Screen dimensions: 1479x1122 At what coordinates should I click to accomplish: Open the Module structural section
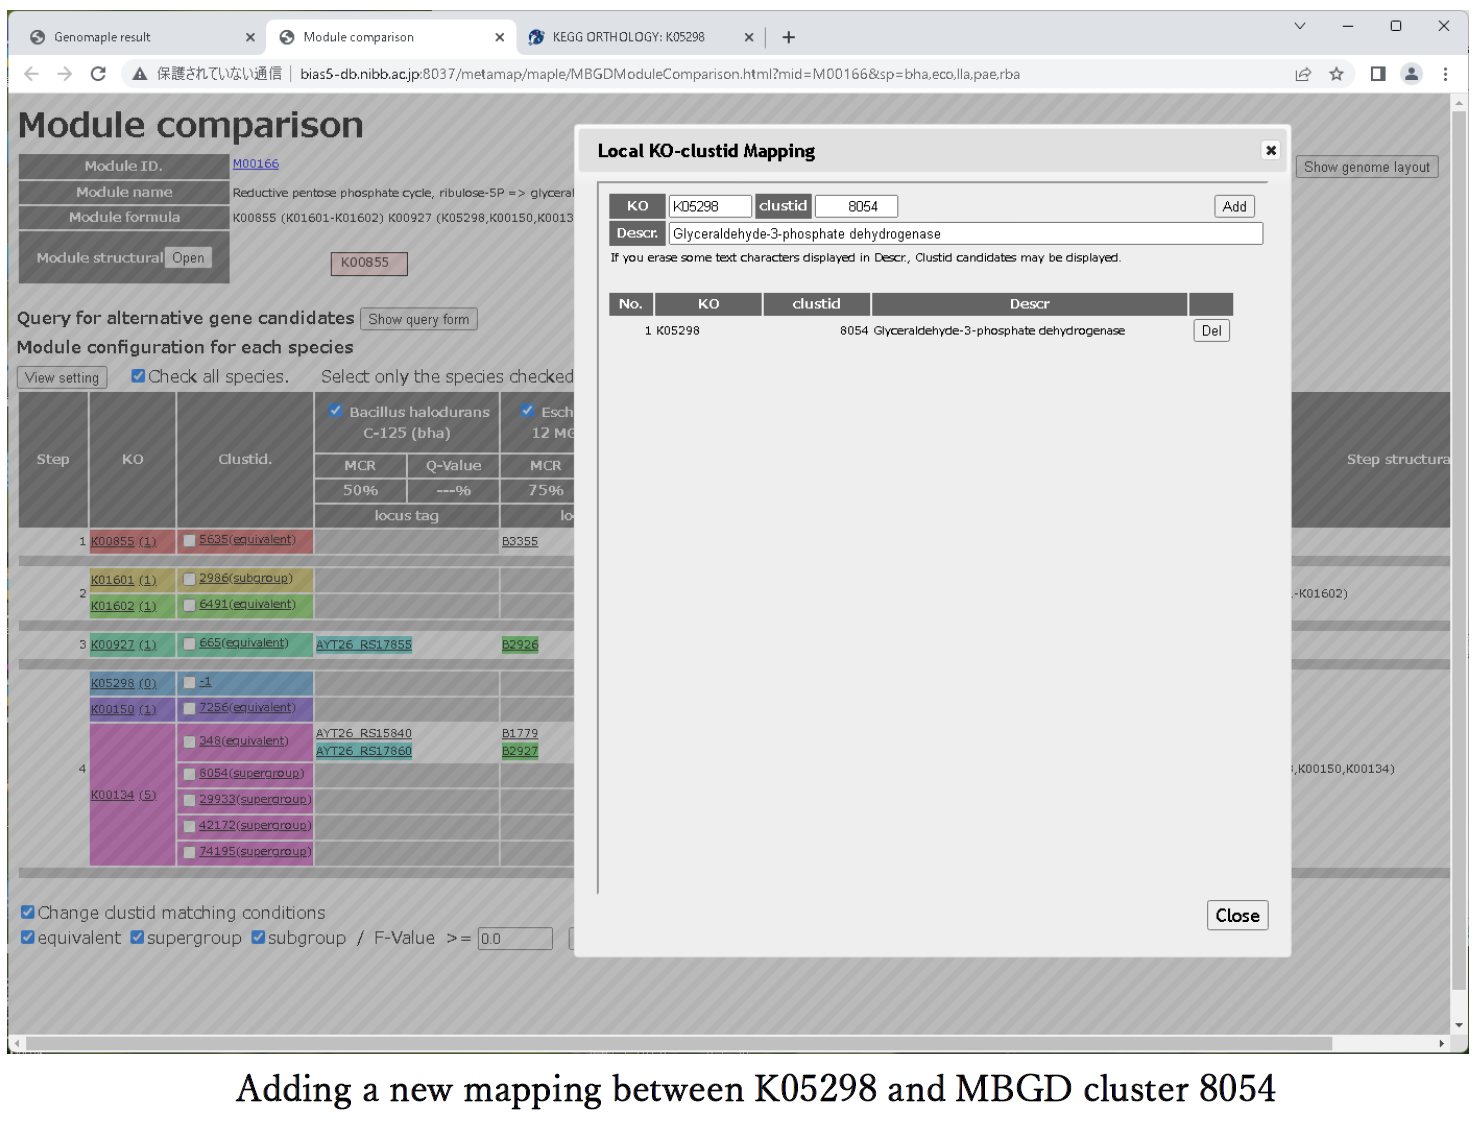[x=188, y=258]
